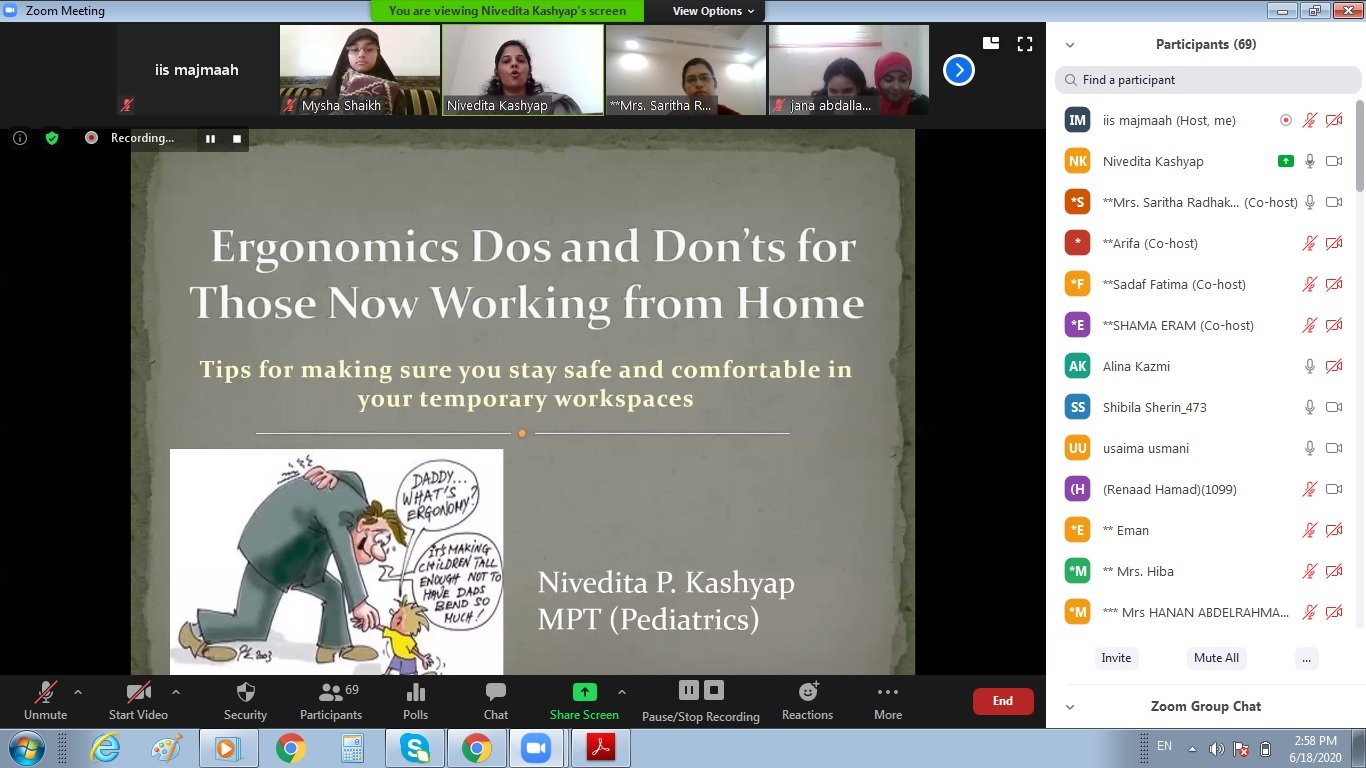Collapse the Participants panel chevron
1366x768 pixels.
1070,45
